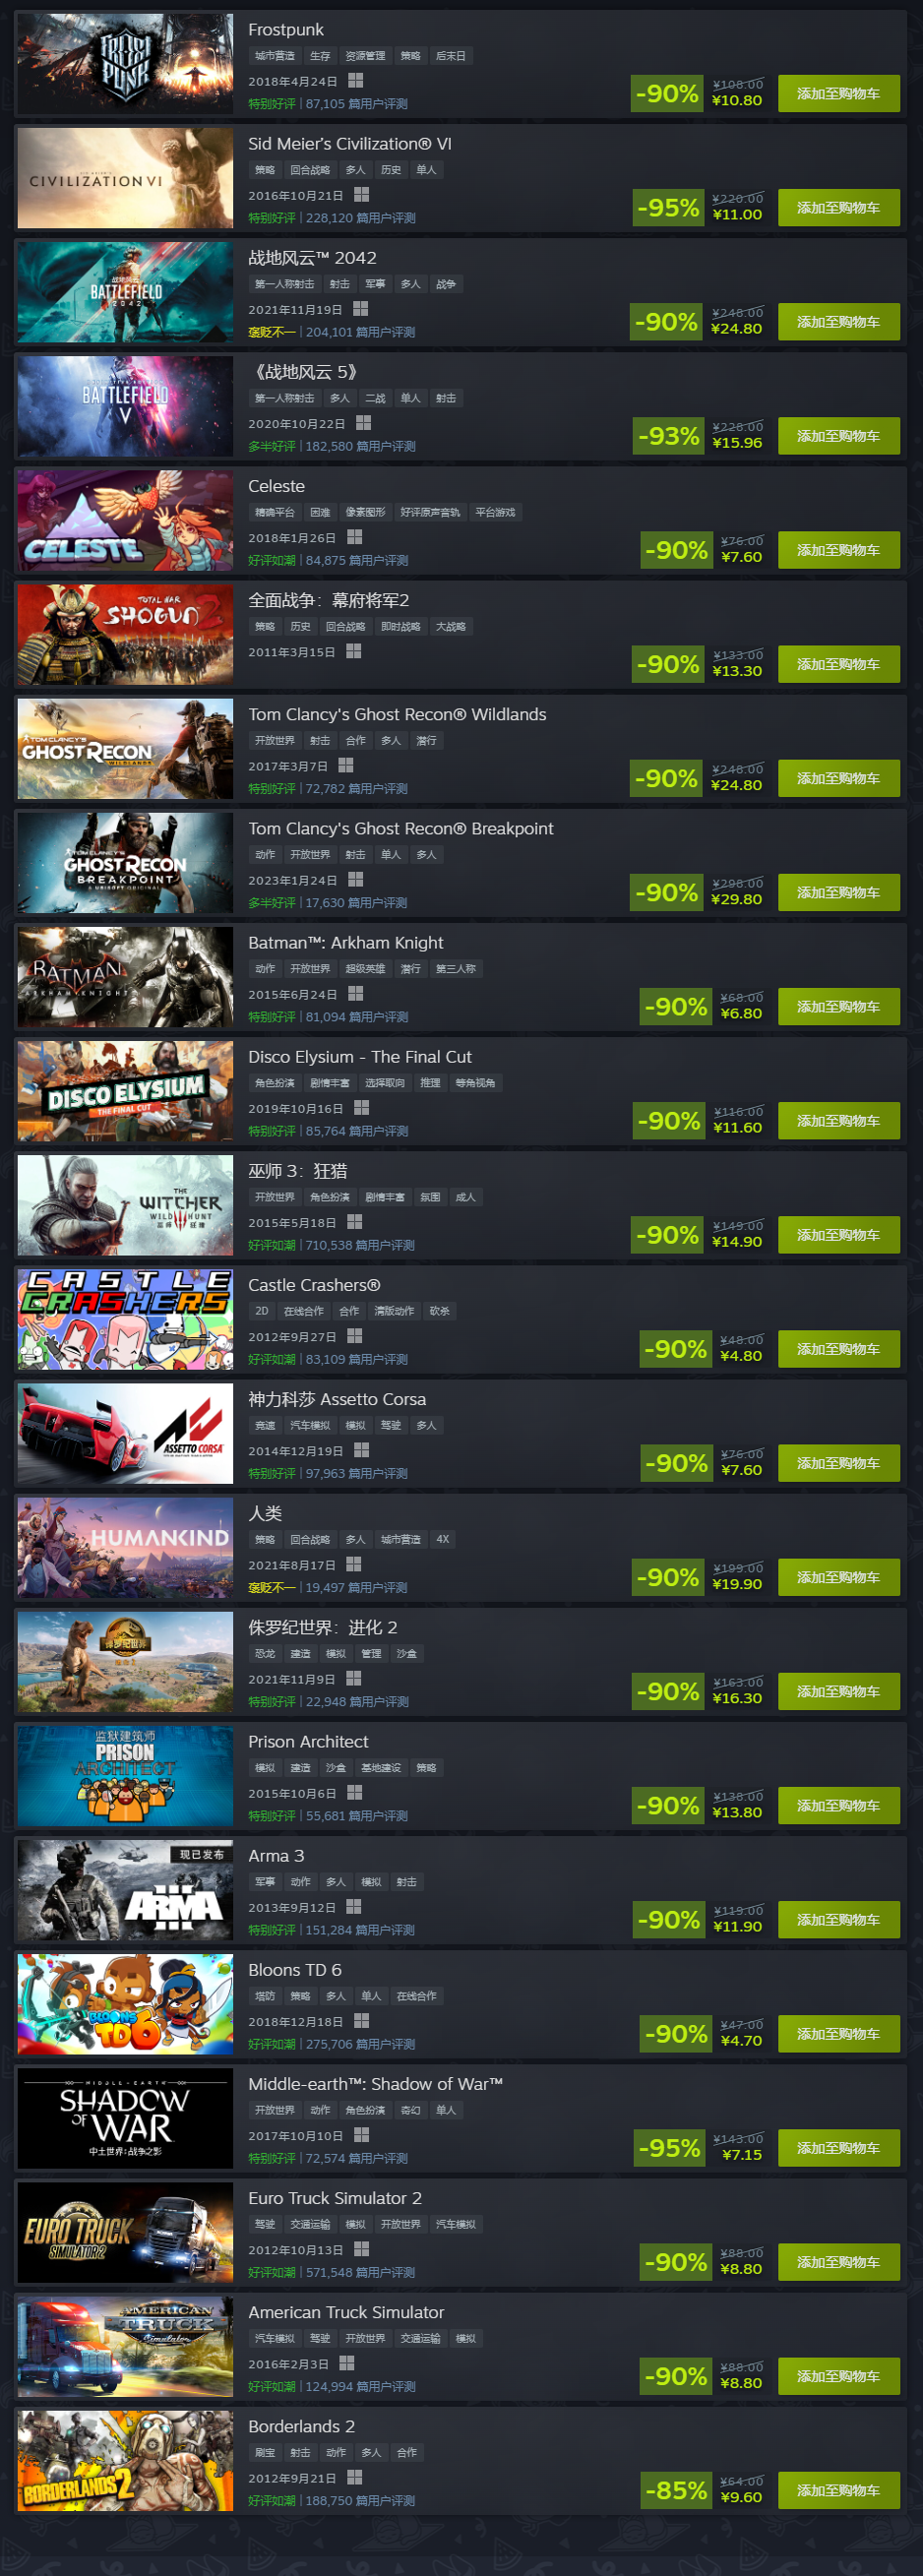Click the Windows icon beside Borderlands 2's release date

[x=354, y=2476]
